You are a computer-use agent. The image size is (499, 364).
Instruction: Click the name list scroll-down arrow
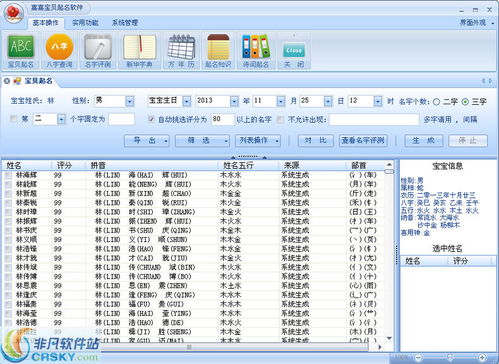pos(389,338)
